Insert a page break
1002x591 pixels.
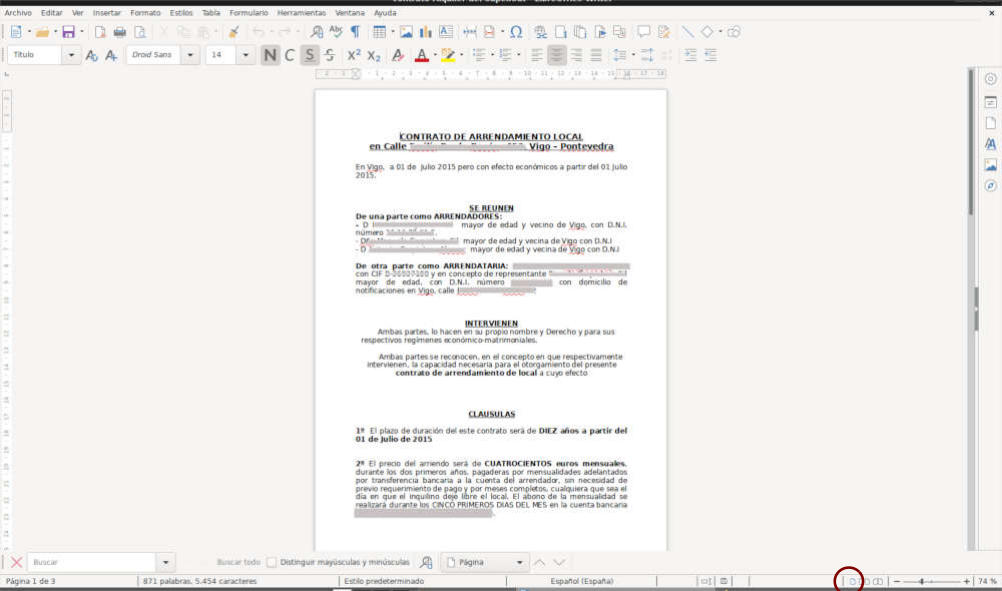(470, 32)
